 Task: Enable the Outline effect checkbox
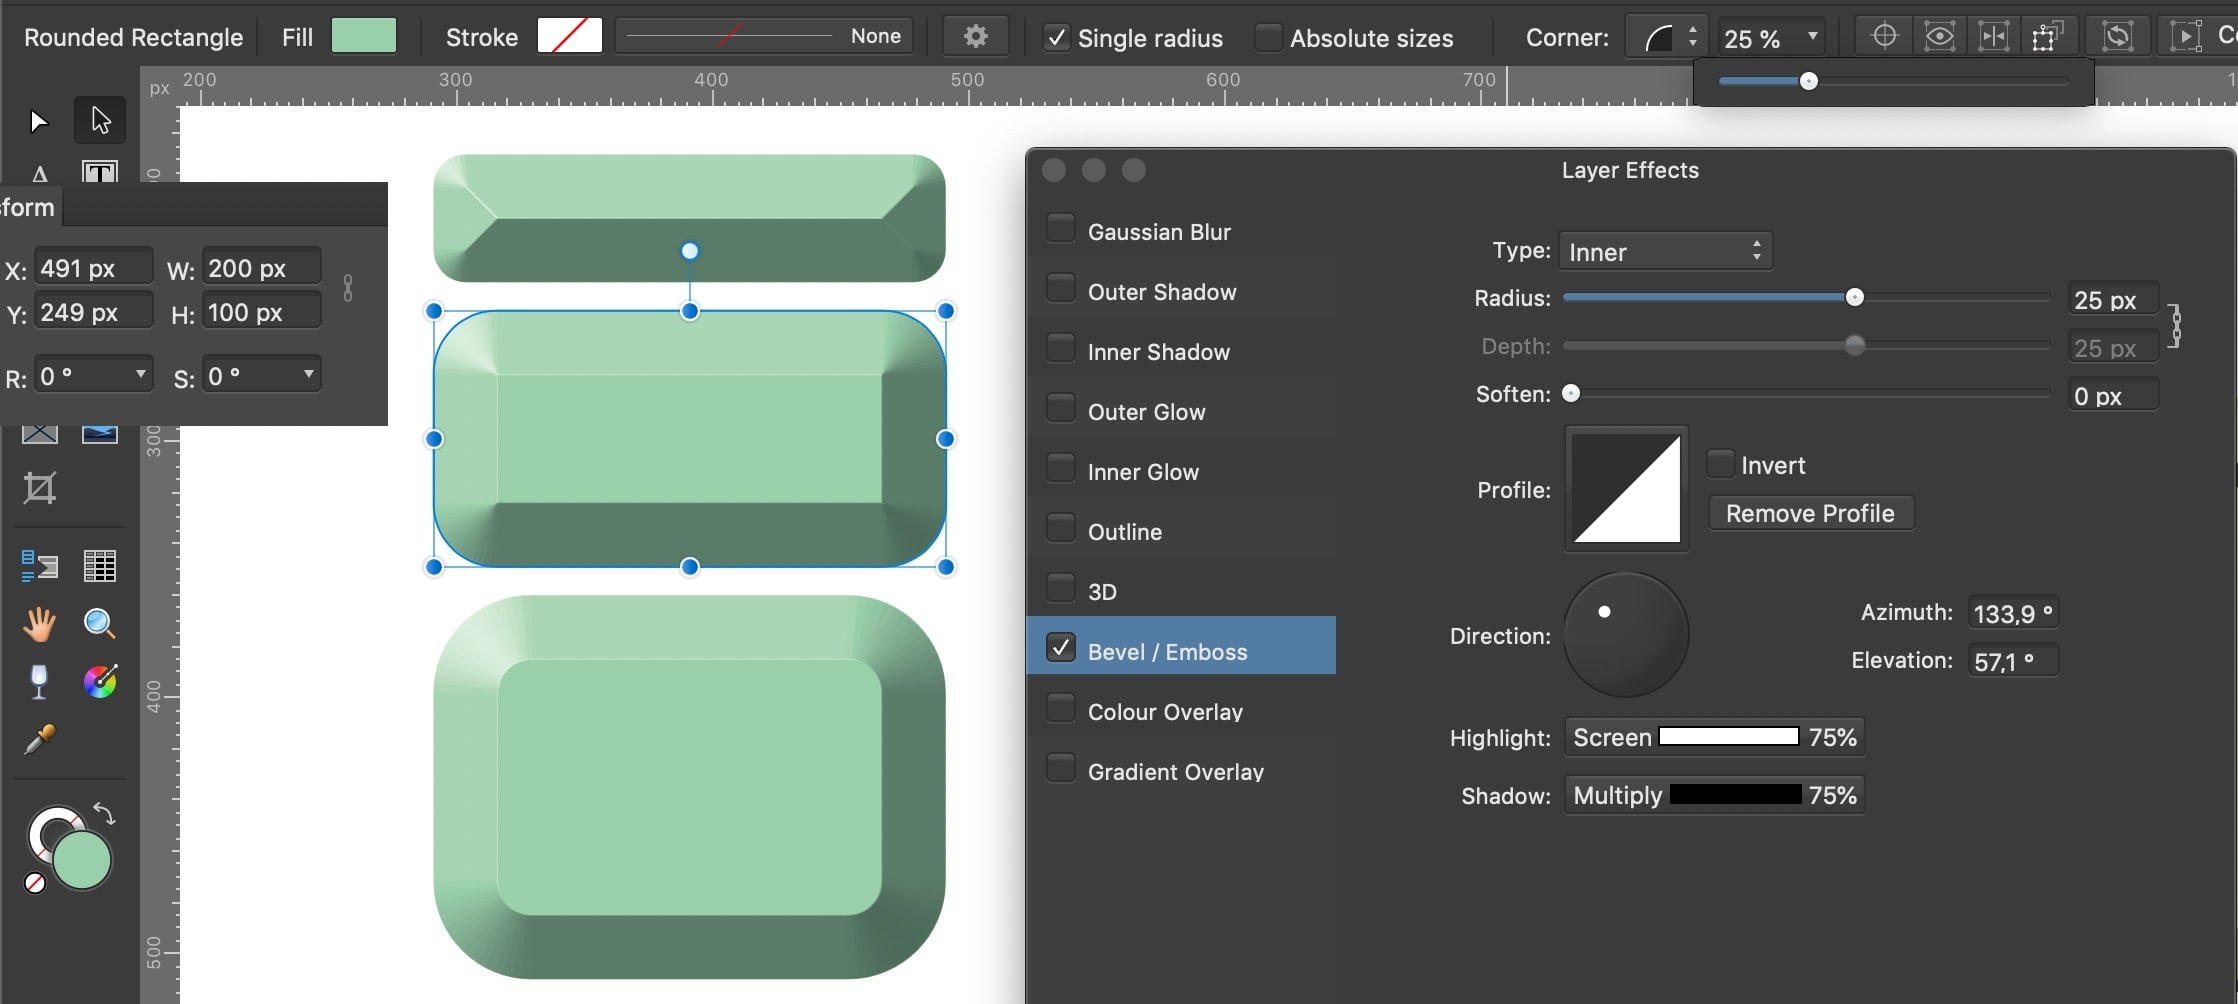pyautogui.click(x=1060, y=528)
